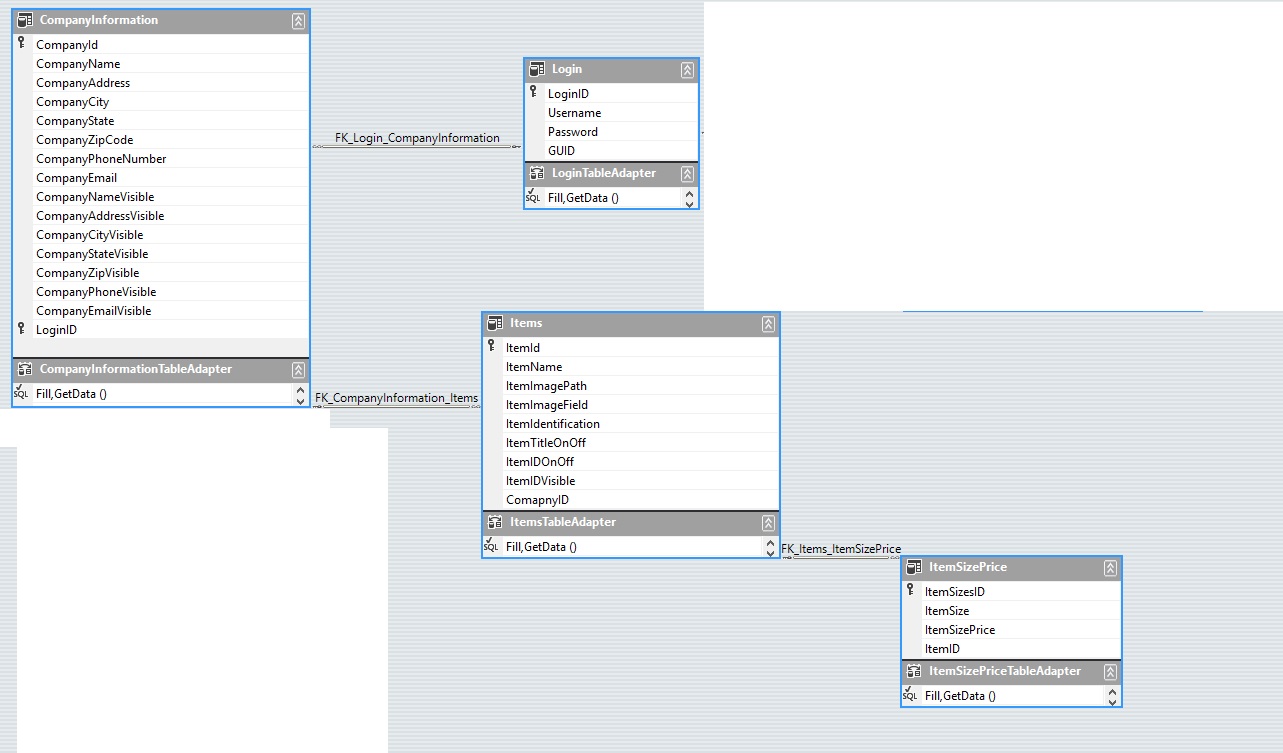Click the SQL icon in LoginTableAdapter row
The image size is (1283, 753).
click(531, 197)
